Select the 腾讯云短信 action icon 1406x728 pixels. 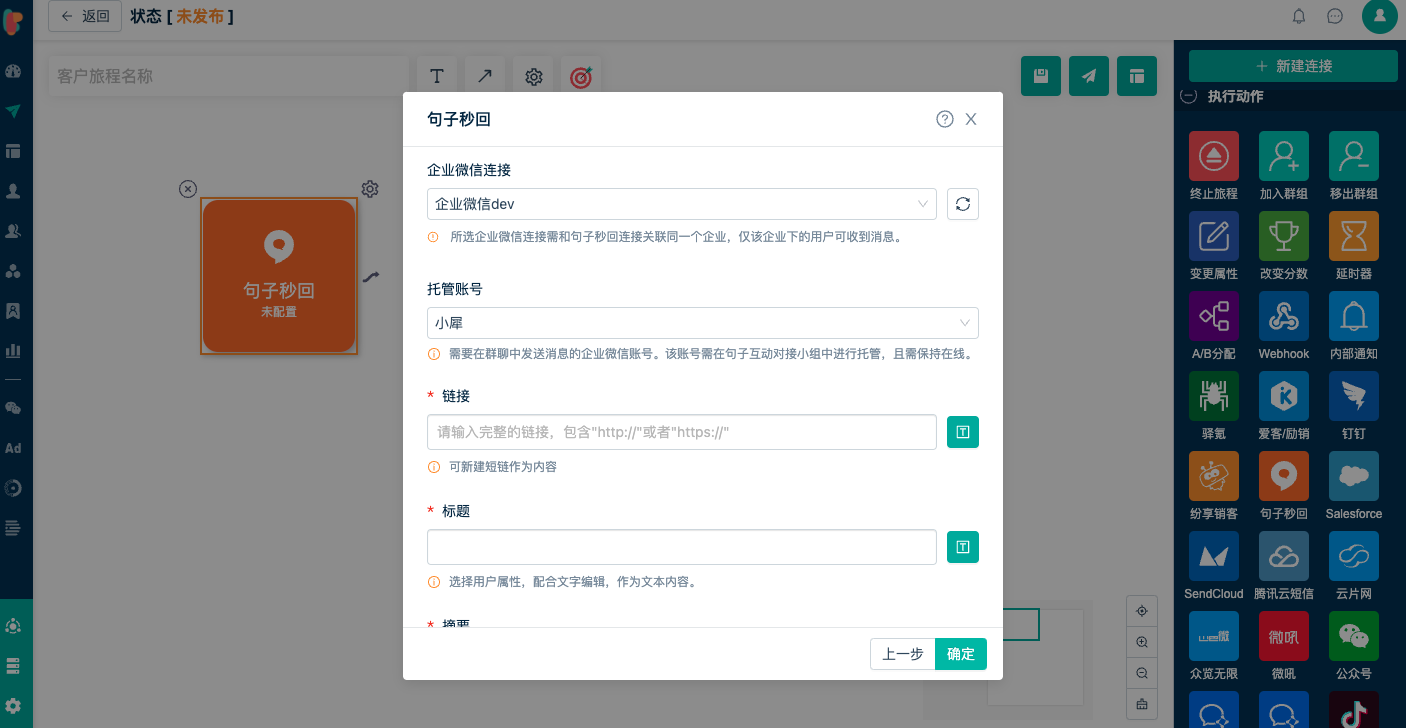[1284, 556]
